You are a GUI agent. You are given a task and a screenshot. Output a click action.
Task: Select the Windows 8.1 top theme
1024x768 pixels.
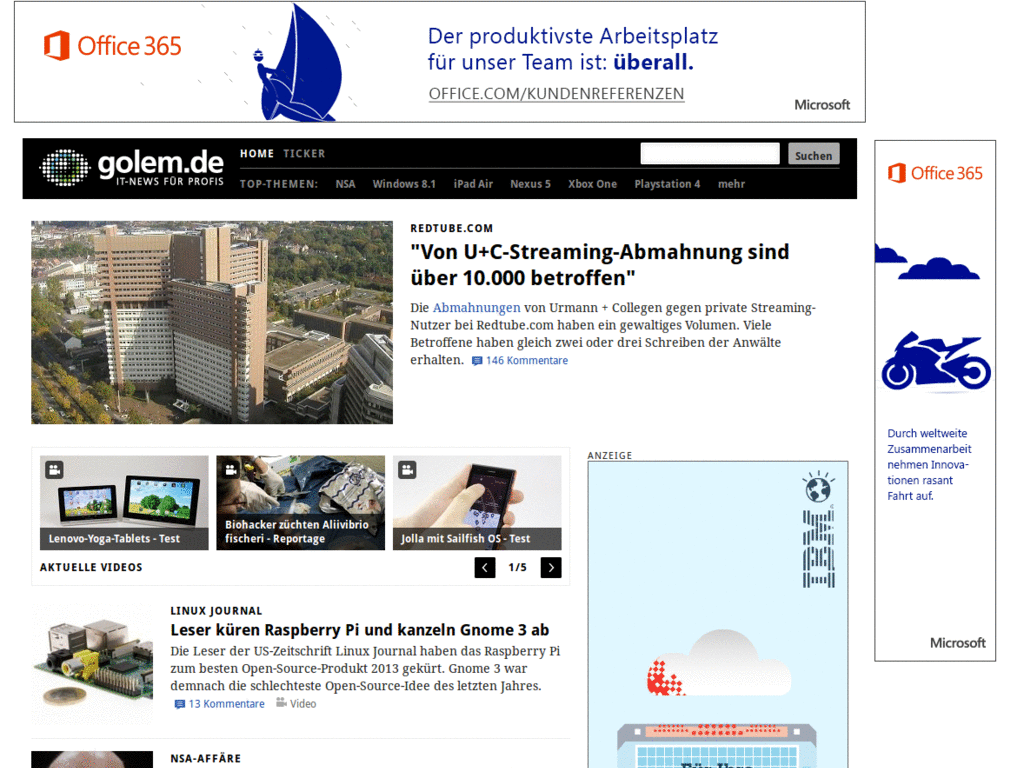point(404,184)
